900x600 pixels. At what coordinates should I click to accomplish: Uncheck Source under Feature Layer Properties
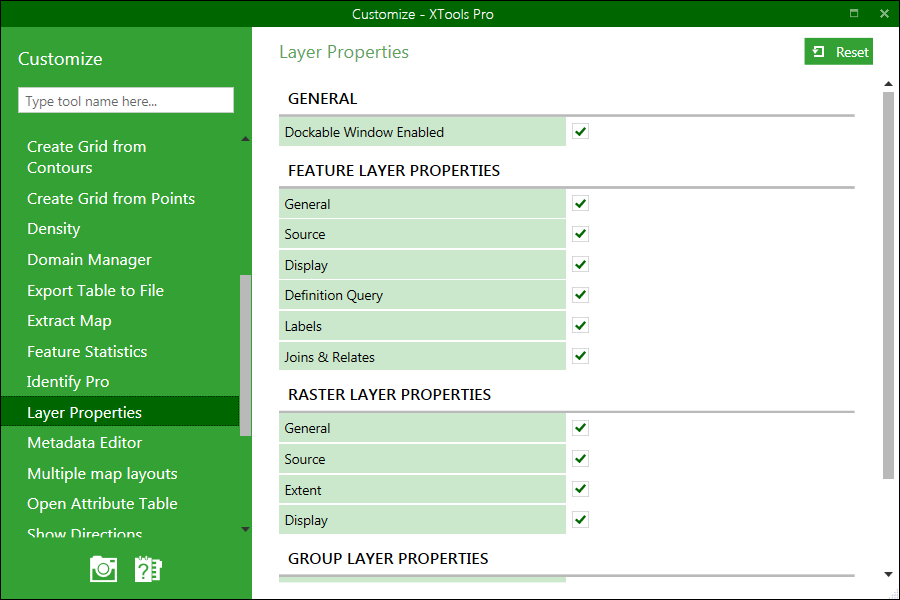tap(580, 234)
